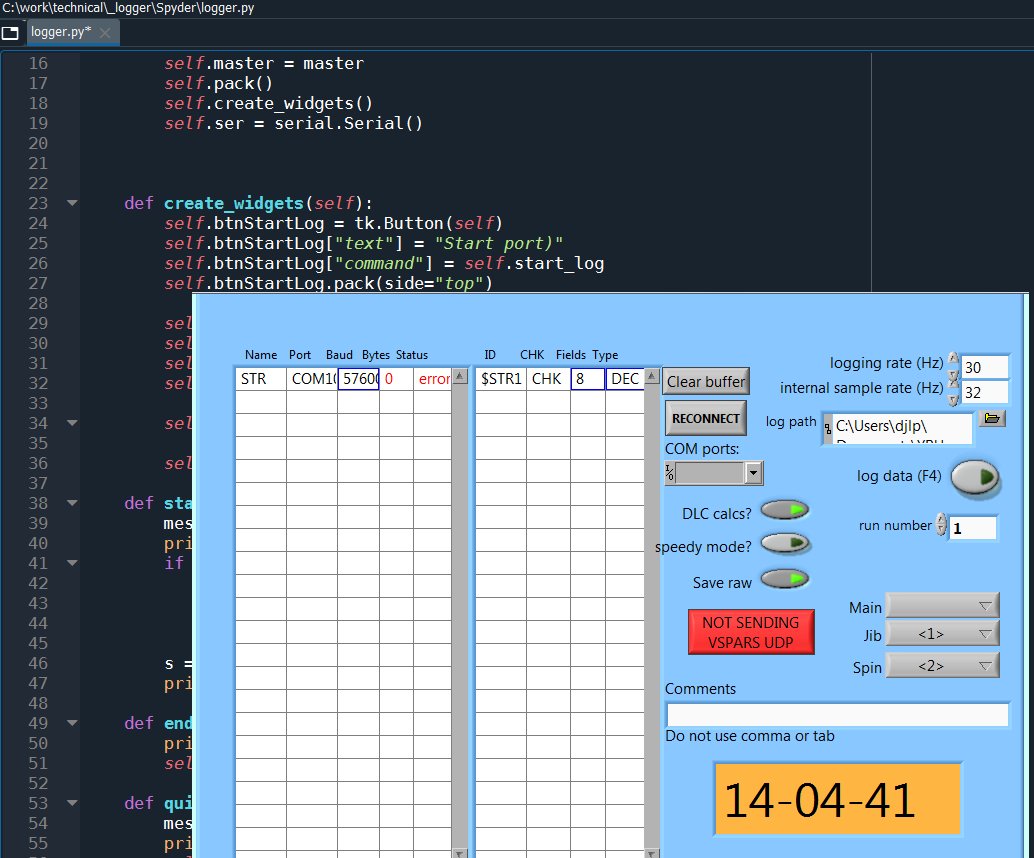Select the Fields cell showing 8
Viewport: 1034px width, 858px height.
[588, 379]
